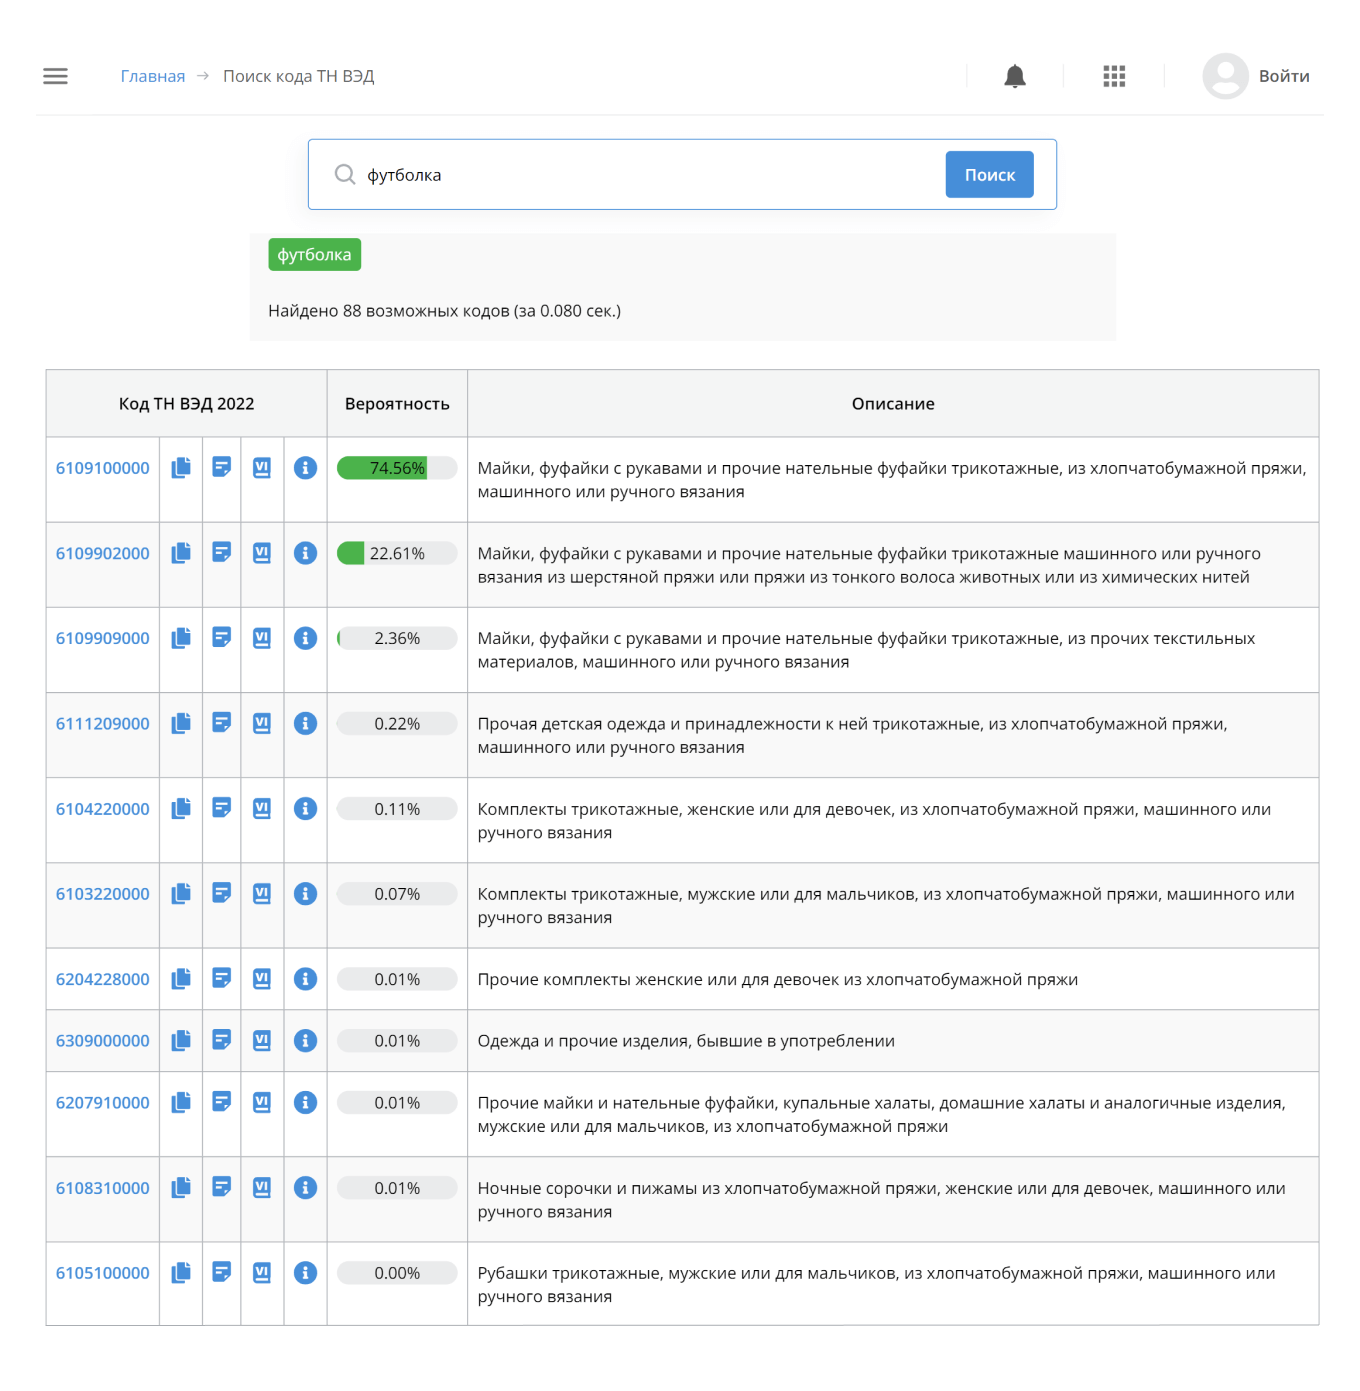Click the 0.22% probability value
The image size is (1360, 1391).
(397, 724)
